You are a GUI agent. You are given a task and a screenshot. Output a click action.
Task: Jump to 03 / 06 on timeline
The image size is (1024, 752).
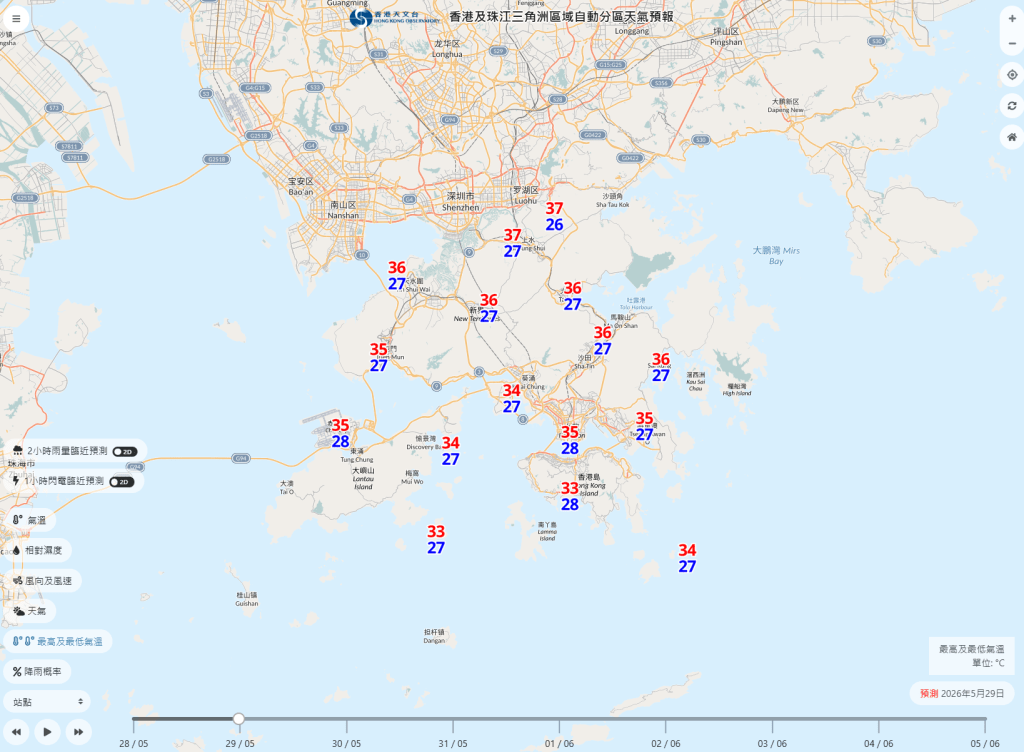tap(772, 744)
